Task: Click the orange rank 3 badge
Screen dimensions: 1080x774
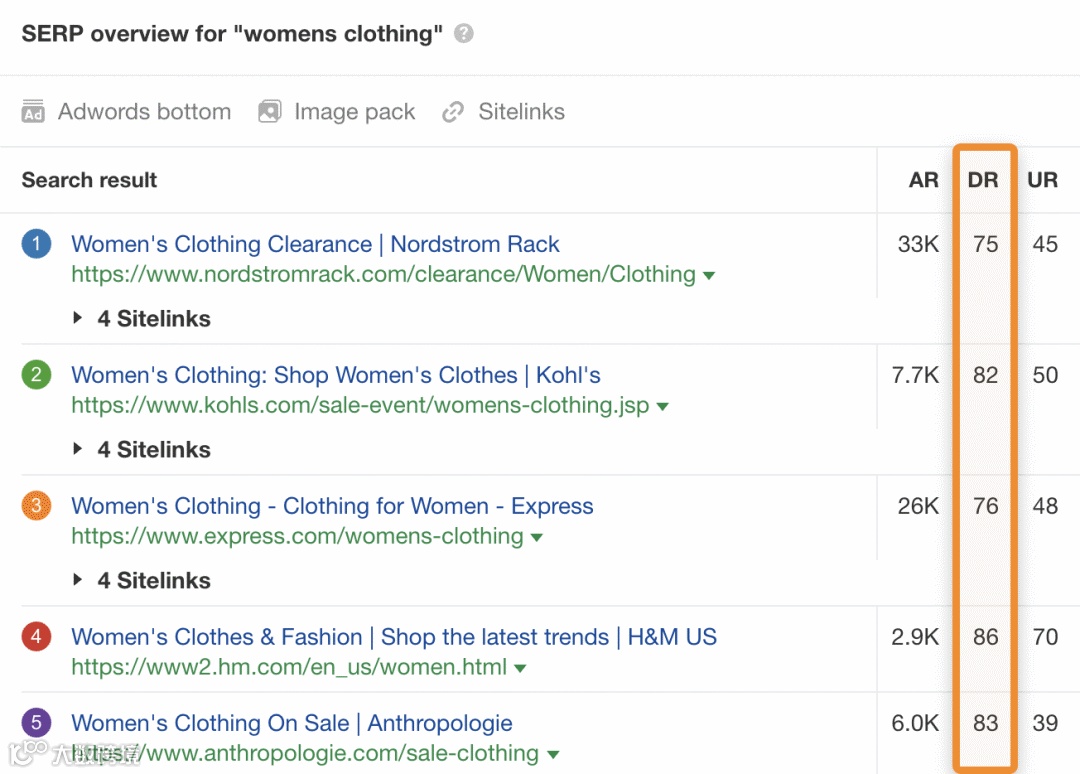Action: (x=36, y=506)
